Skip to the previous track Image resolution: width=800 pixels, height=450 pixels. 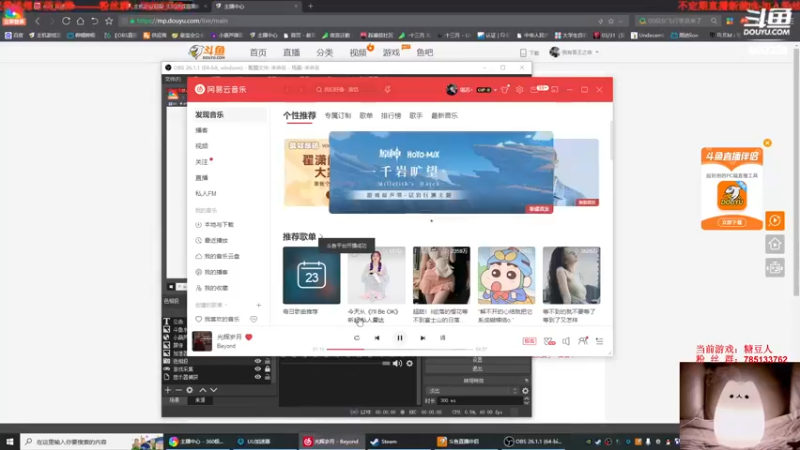(377, 338)
